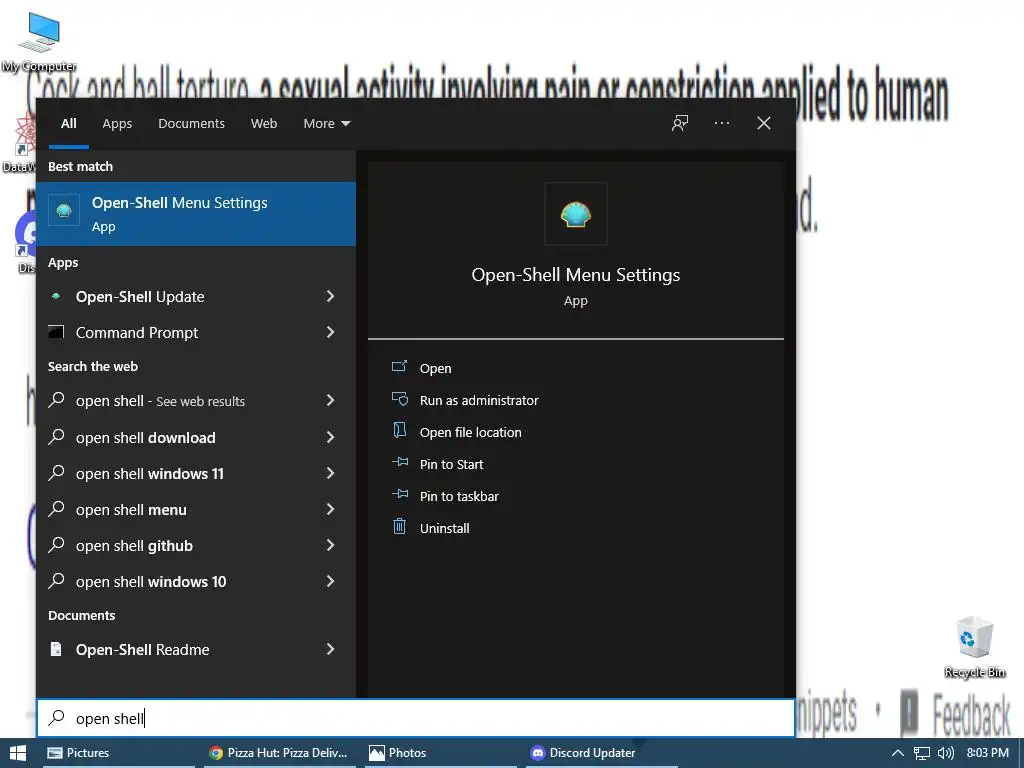Viewport: 1024px width, 768px height.
Task: Switch to the Apps filter tab
Action: [117, 123]
